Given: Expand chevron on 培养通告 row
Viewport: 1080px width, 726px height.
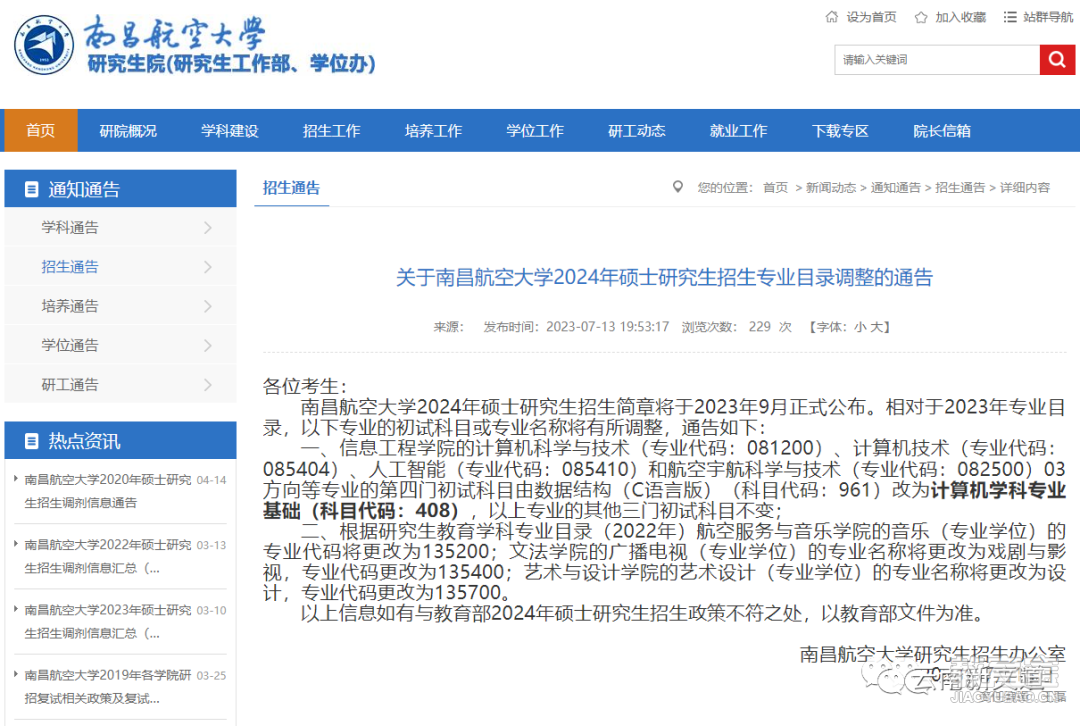Looking at the screenshot, I should [x=207, y=307].
